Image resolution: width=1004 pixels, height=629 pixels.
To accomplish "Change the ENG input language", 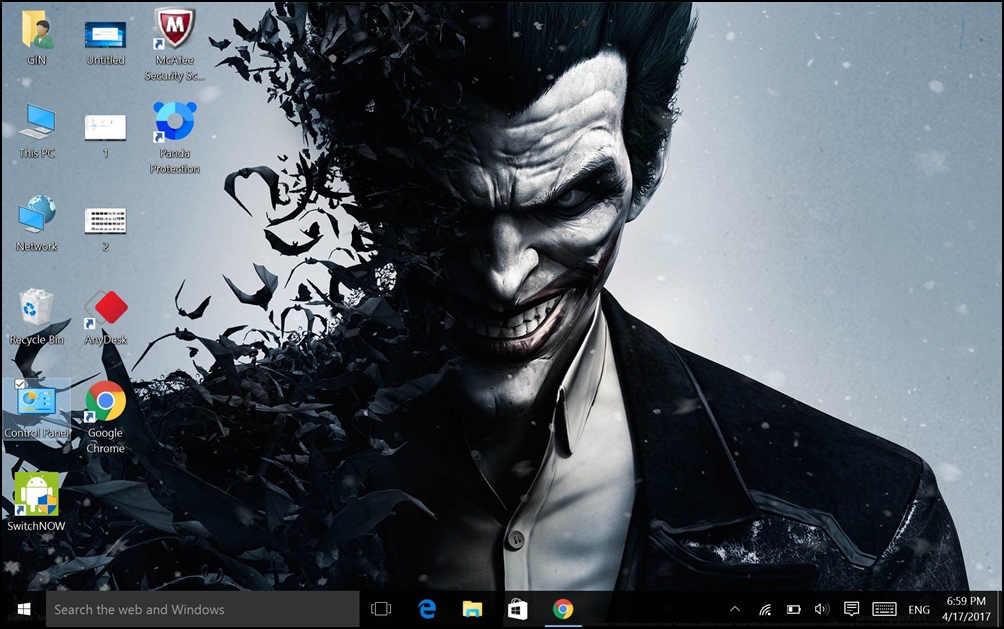I will click(919, 610).
